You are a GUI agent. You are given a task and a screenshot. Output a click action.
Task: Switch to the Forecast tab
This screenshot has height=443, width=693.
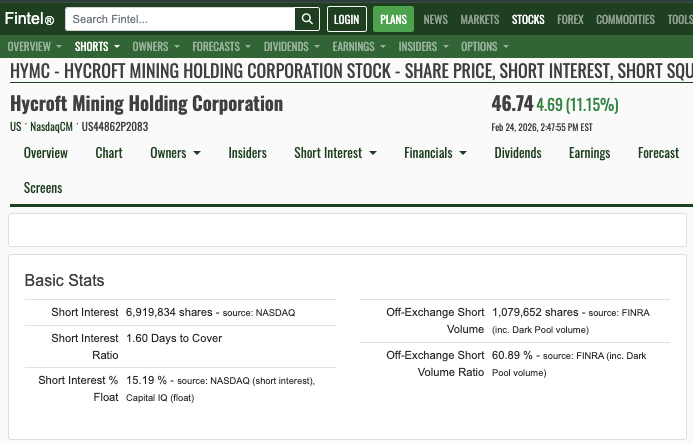coord(659,153)
